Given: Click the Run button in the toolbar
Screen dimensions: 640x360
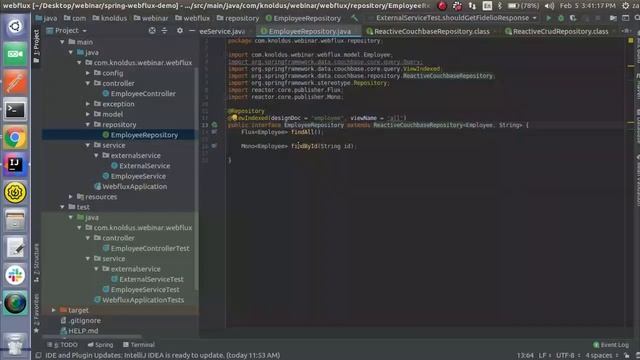Looking at the screenshot, I should 548,18.
